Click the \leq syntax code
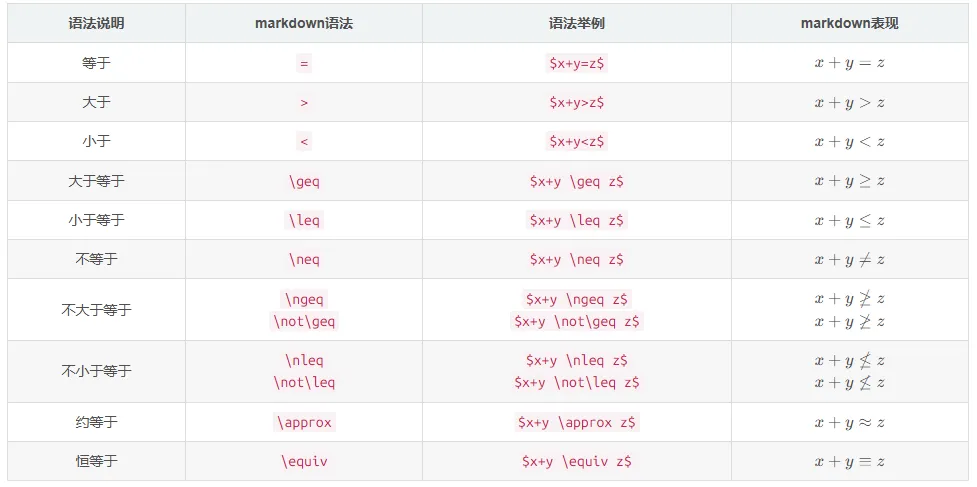The width and height of the screenshot is (977, 487). pos(304,221)
